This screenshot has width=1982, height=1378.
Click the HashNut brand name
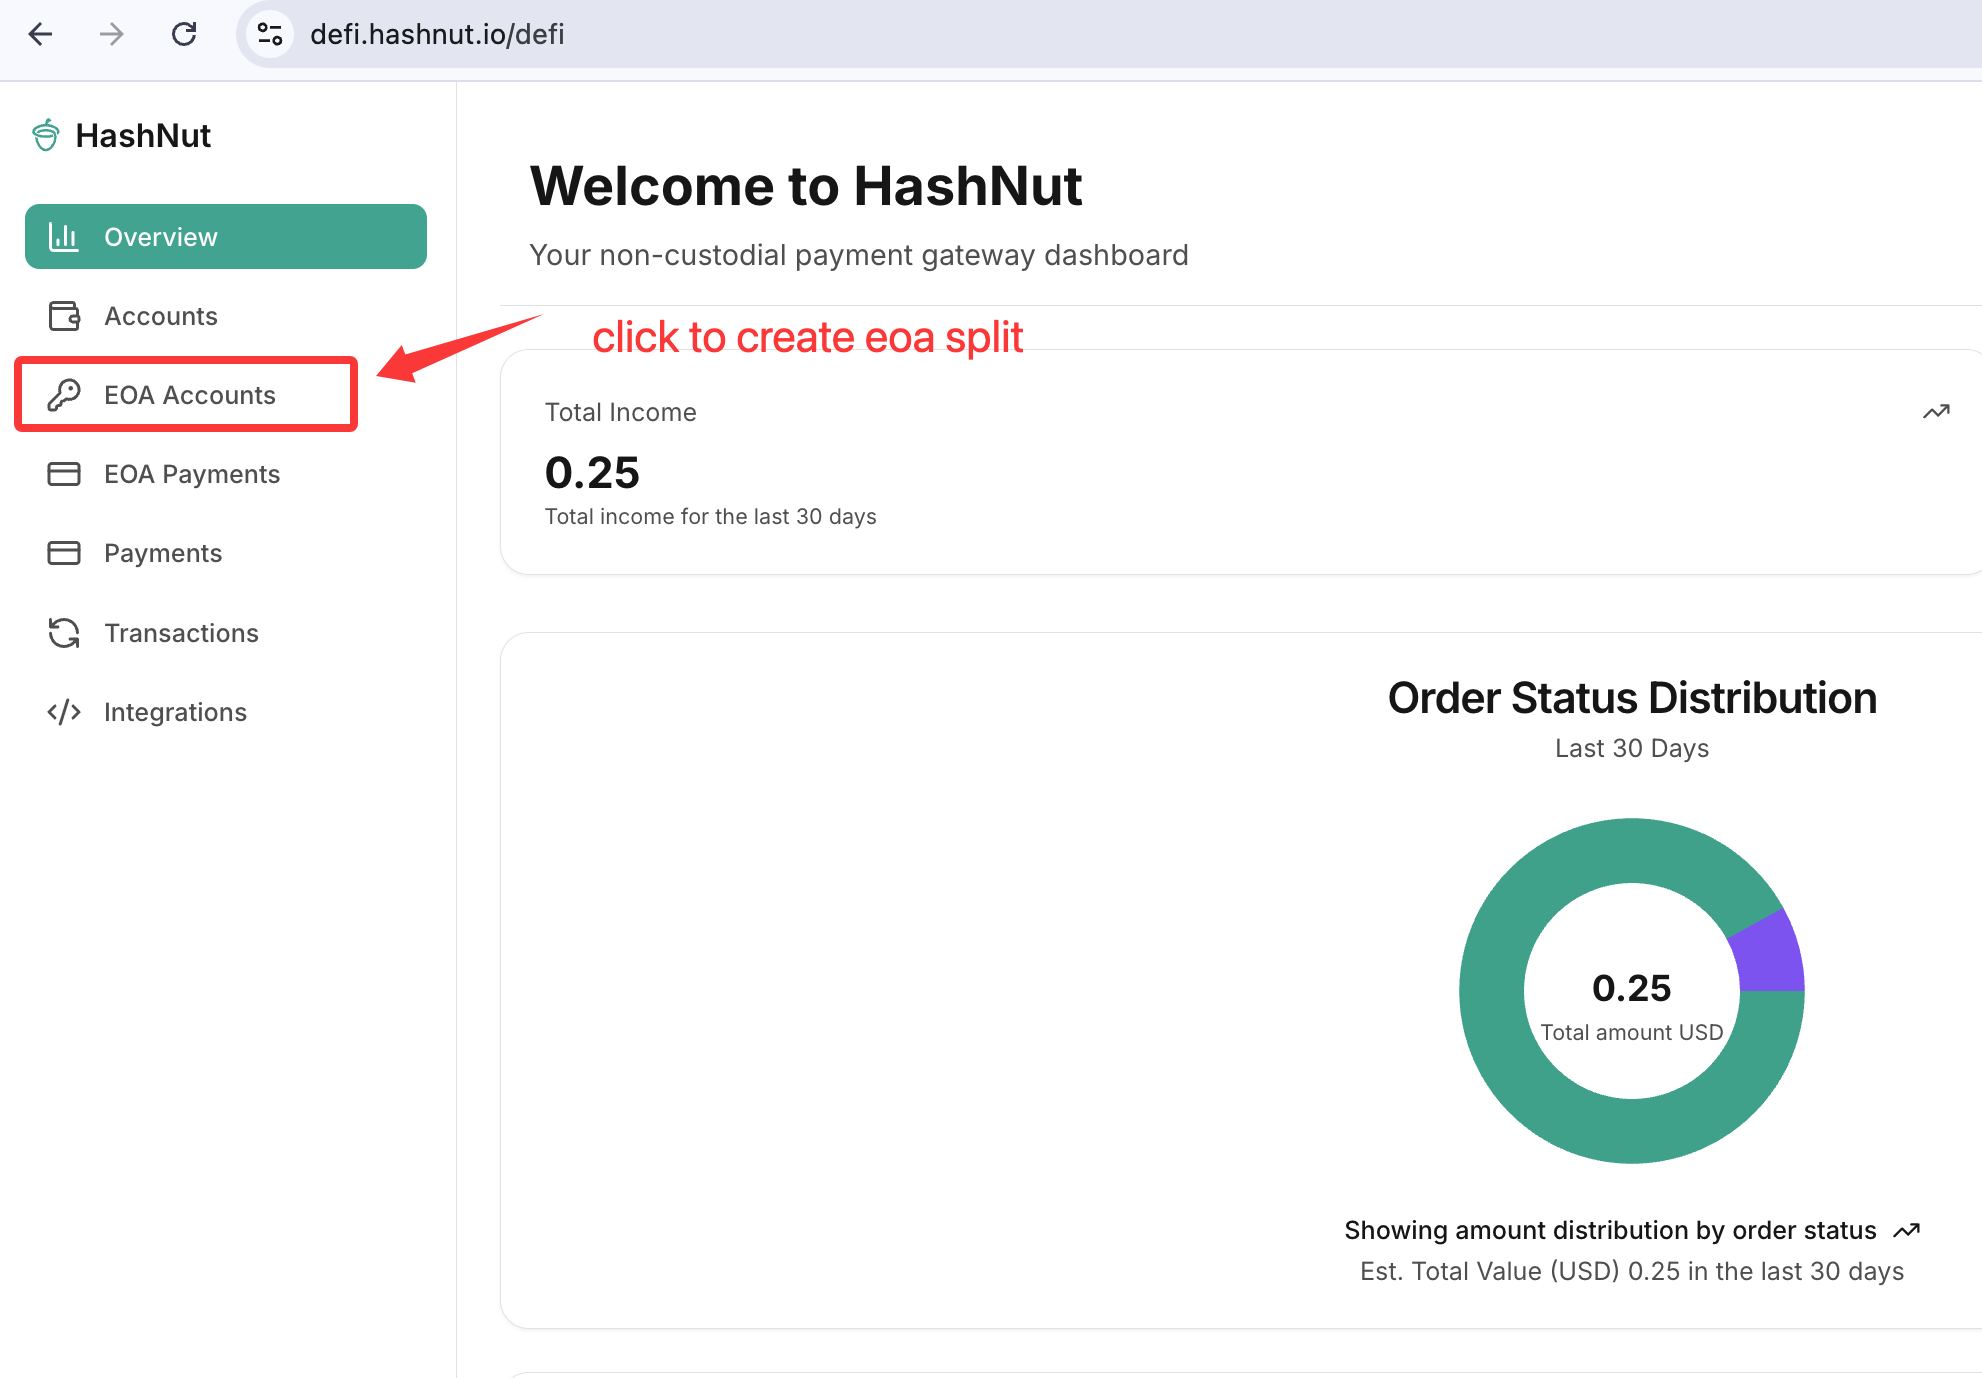143,135
